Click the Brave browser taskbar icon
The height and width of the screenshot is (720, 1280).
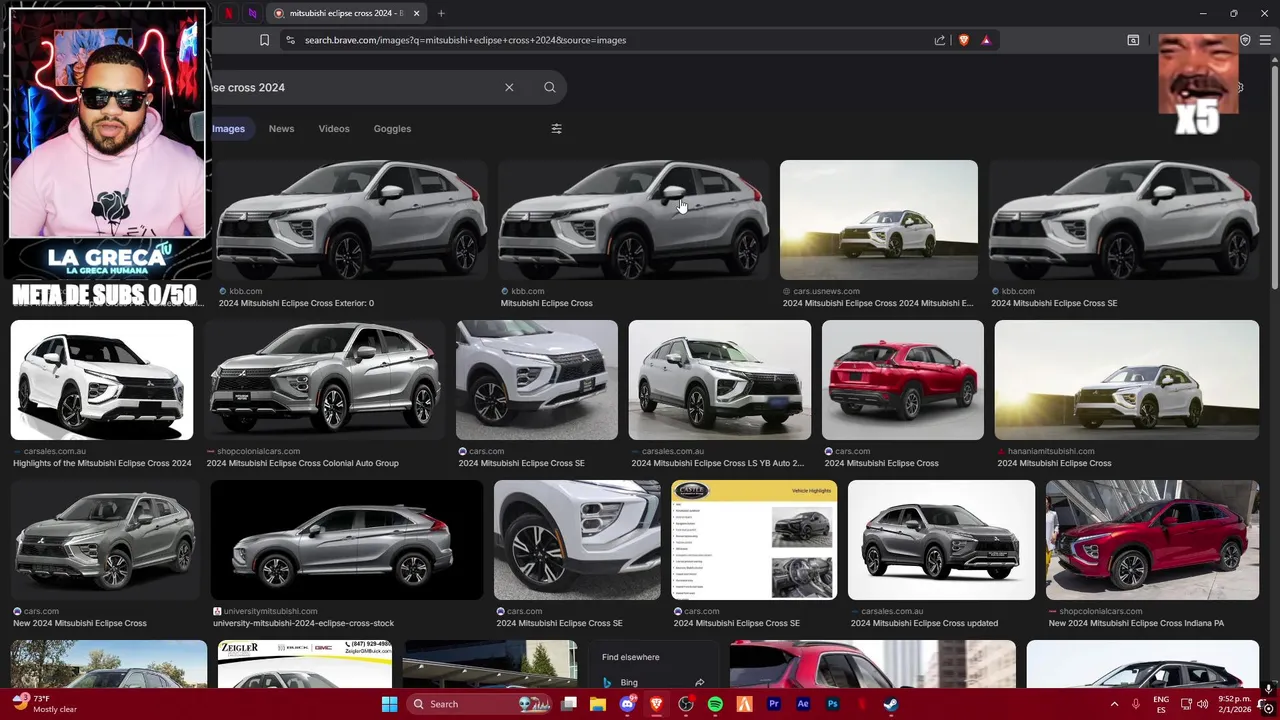[x=656, y=704]
